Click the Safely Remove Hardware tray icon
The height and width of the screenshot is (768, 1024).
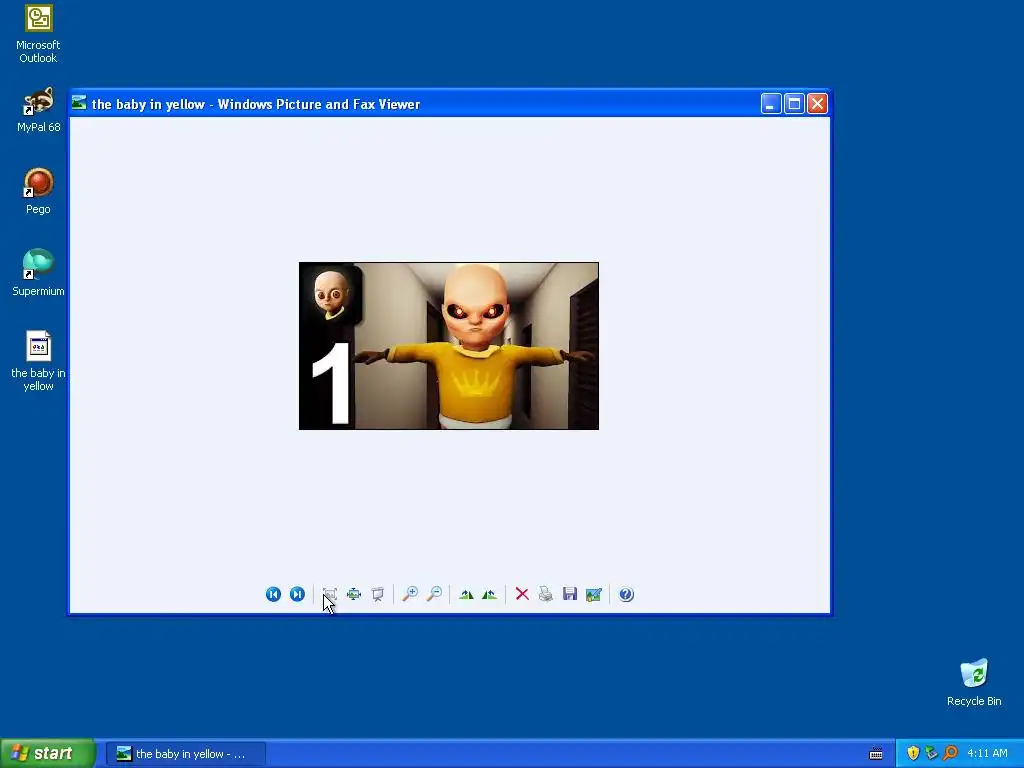click(931, 754)
